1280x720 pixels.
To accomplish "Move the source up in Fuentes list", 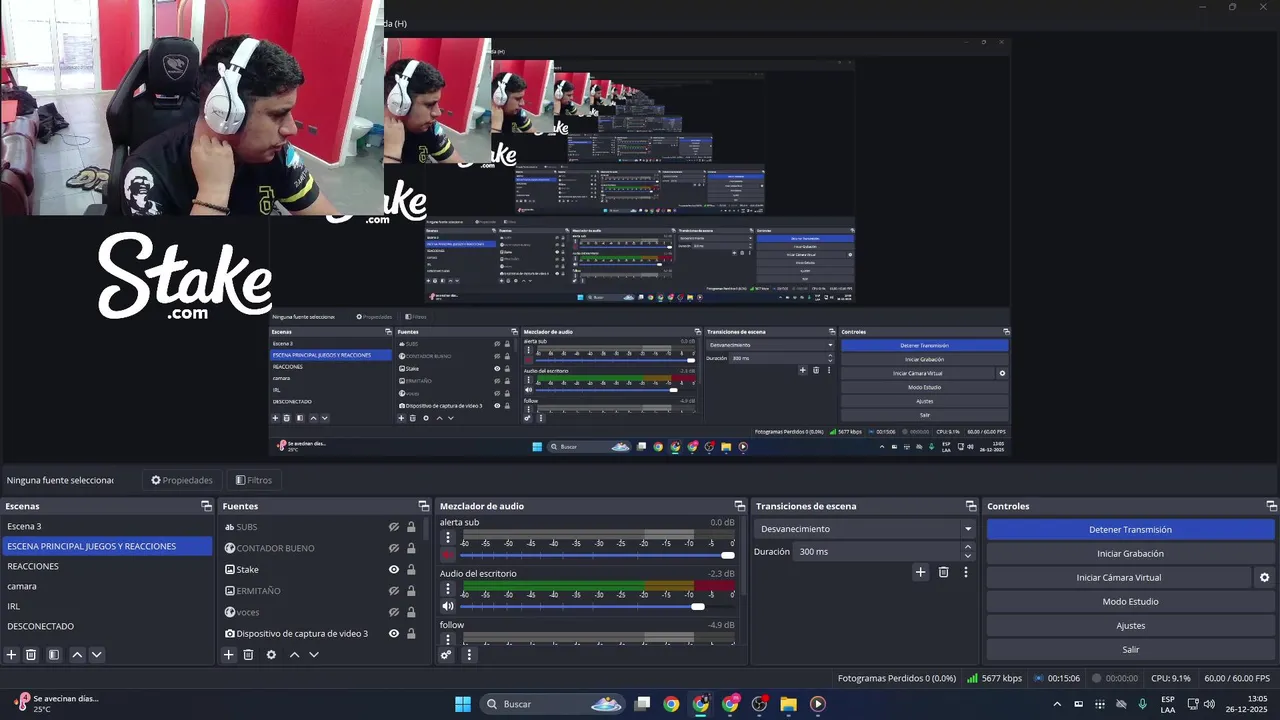I will (294, 655).
